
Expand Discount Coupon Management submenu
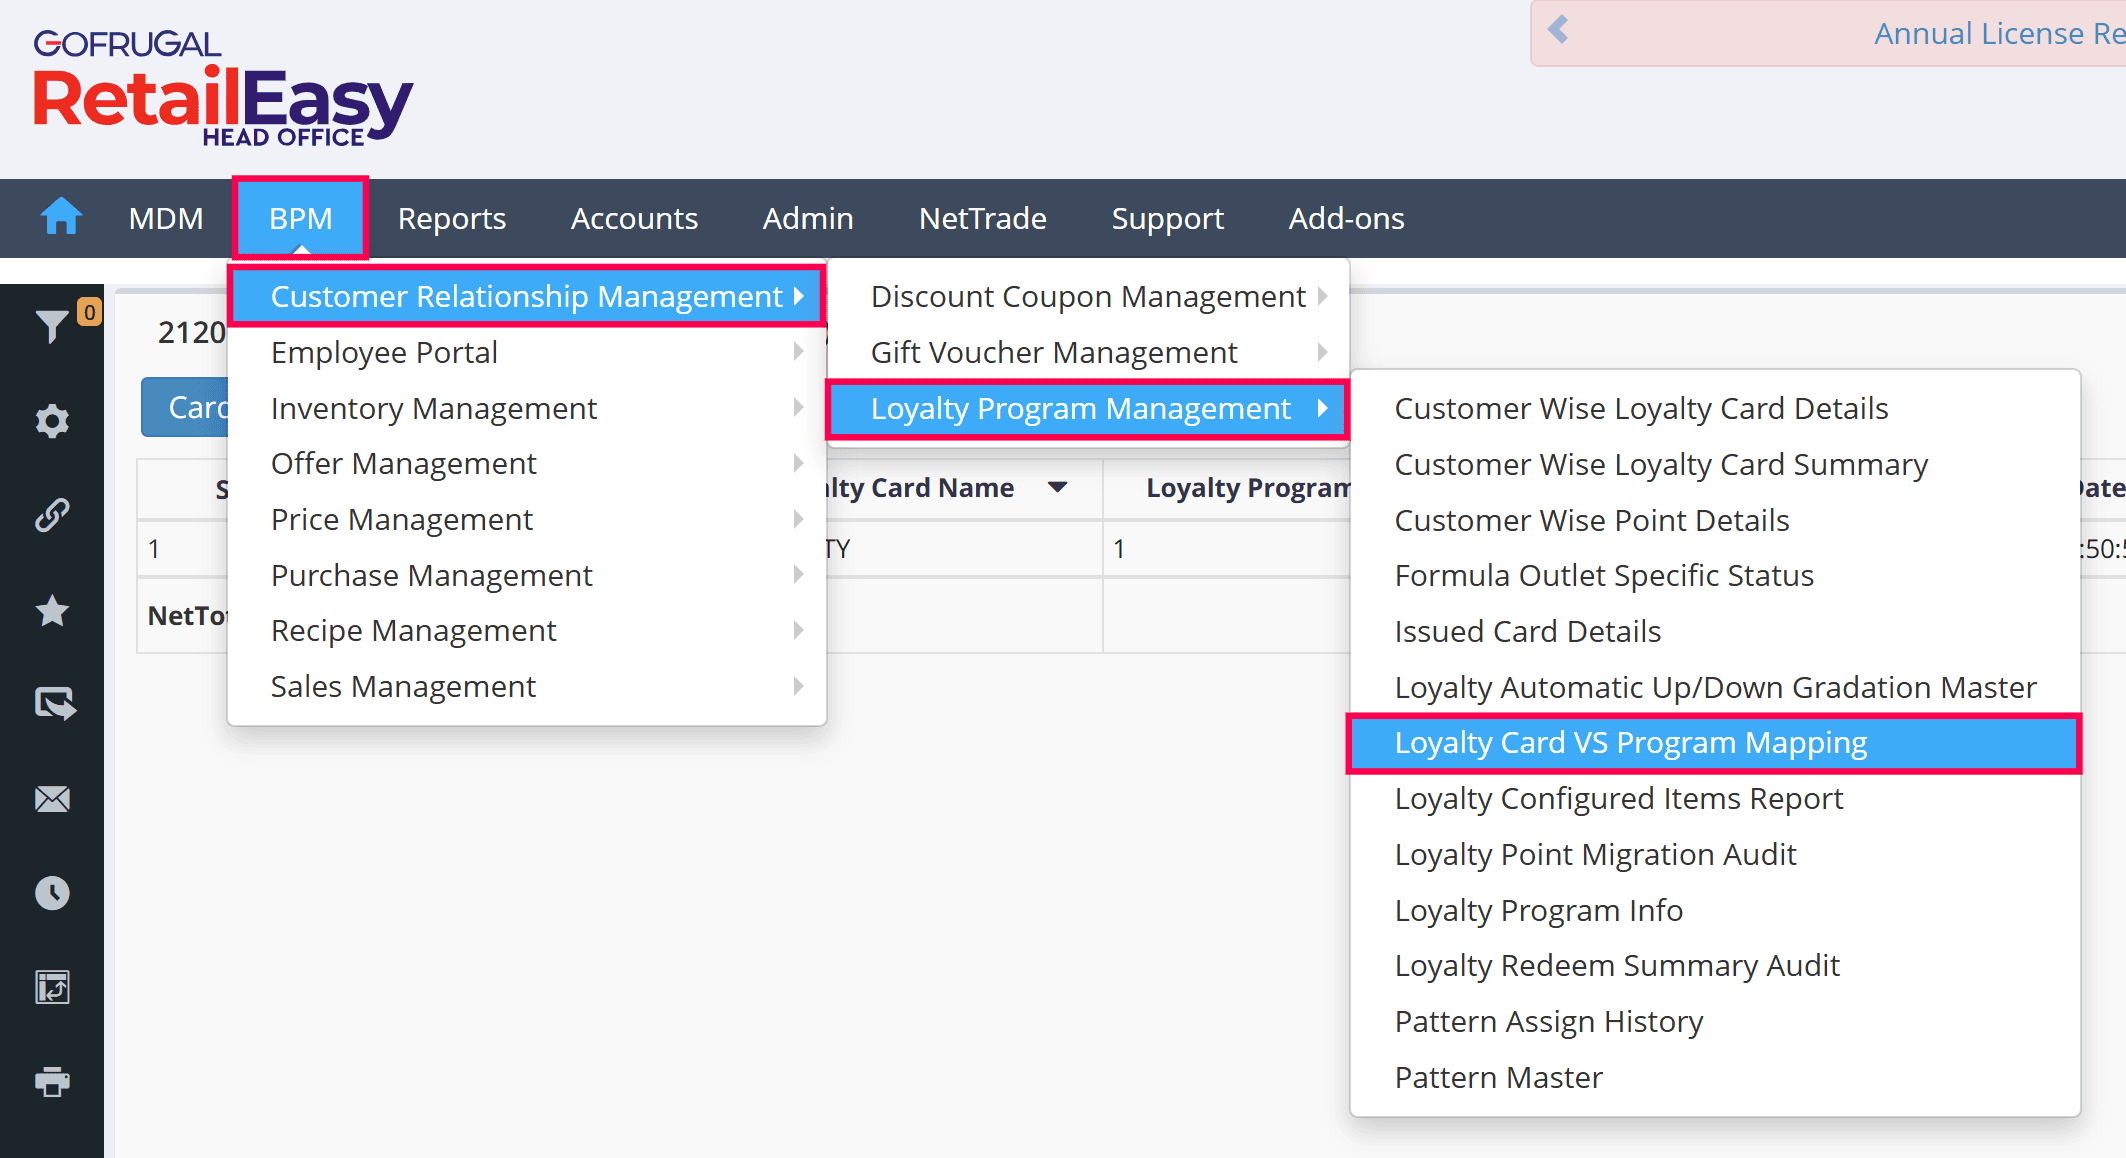click(x=1088, y=296)
